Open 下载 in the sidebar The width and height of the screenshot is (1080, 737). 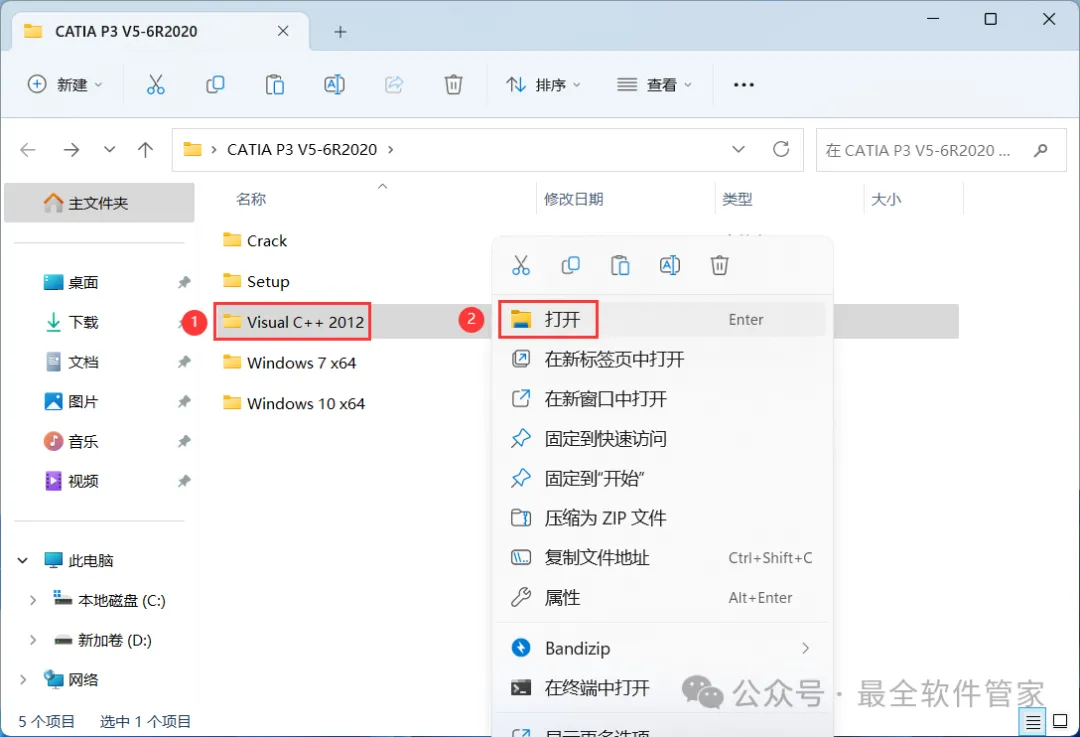[x=83, y=322]
